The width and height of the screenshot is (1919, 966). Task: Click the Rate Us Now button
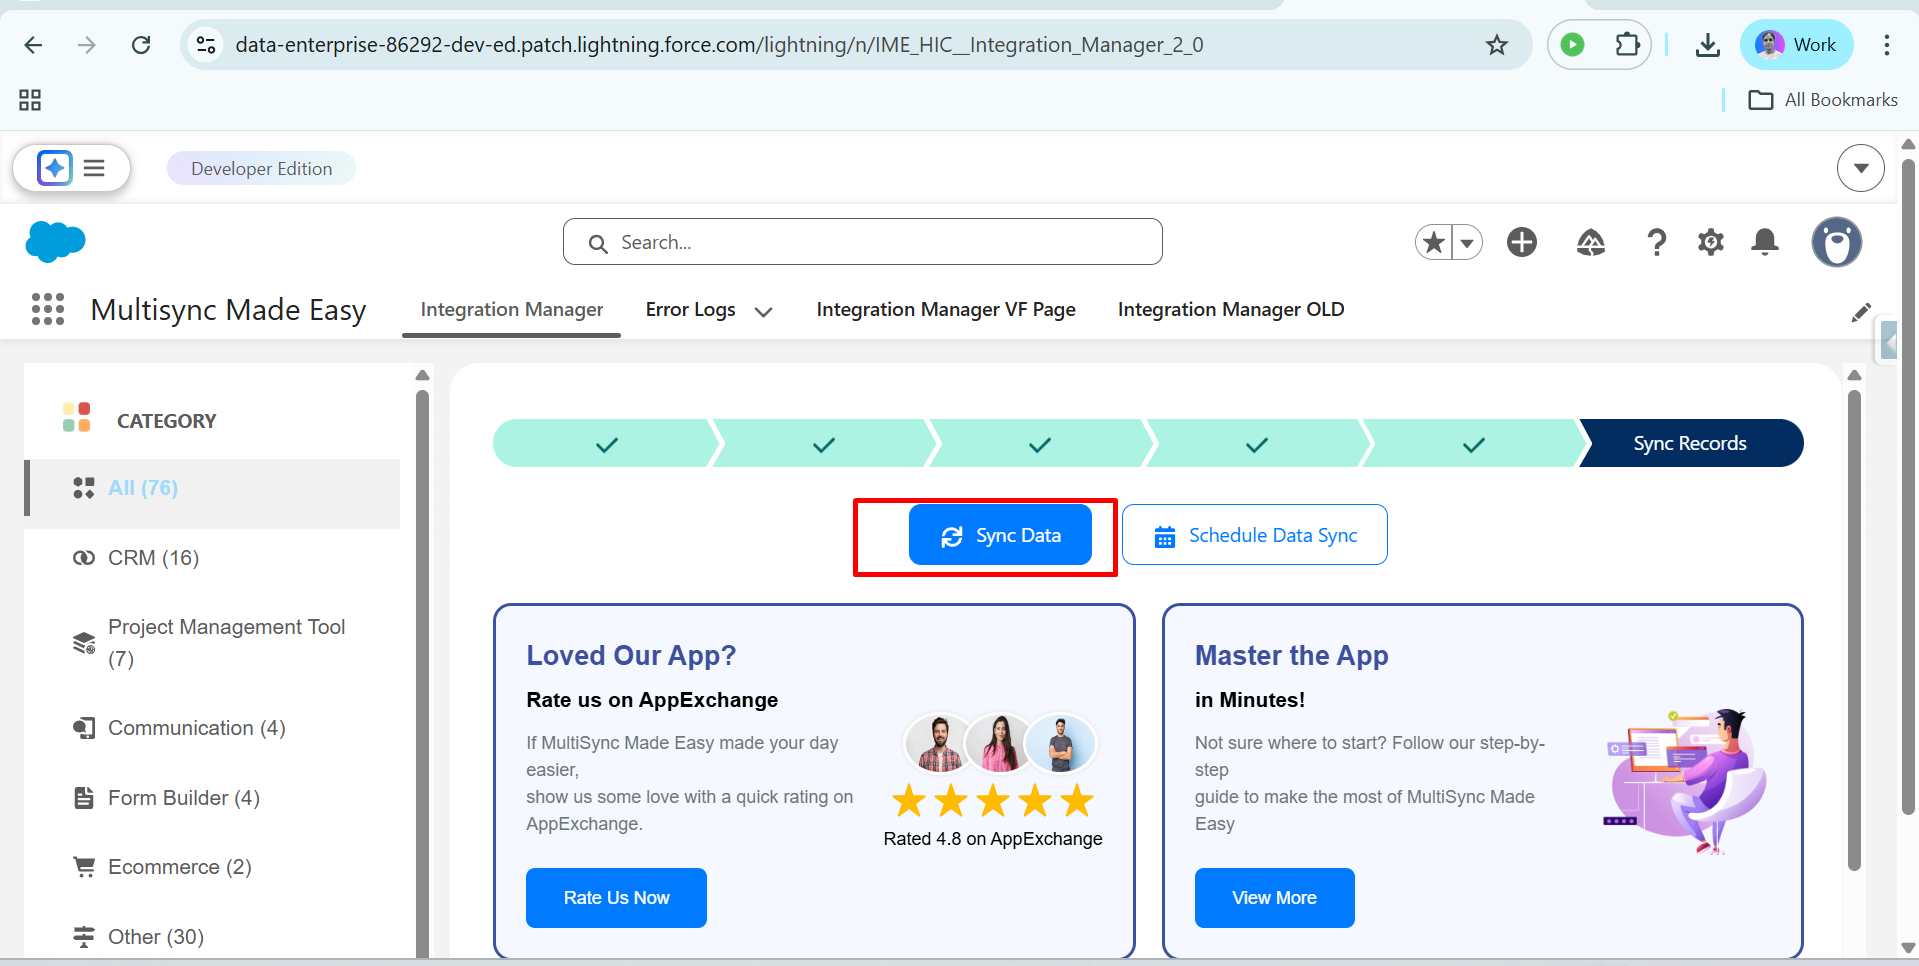click(616, 898)
